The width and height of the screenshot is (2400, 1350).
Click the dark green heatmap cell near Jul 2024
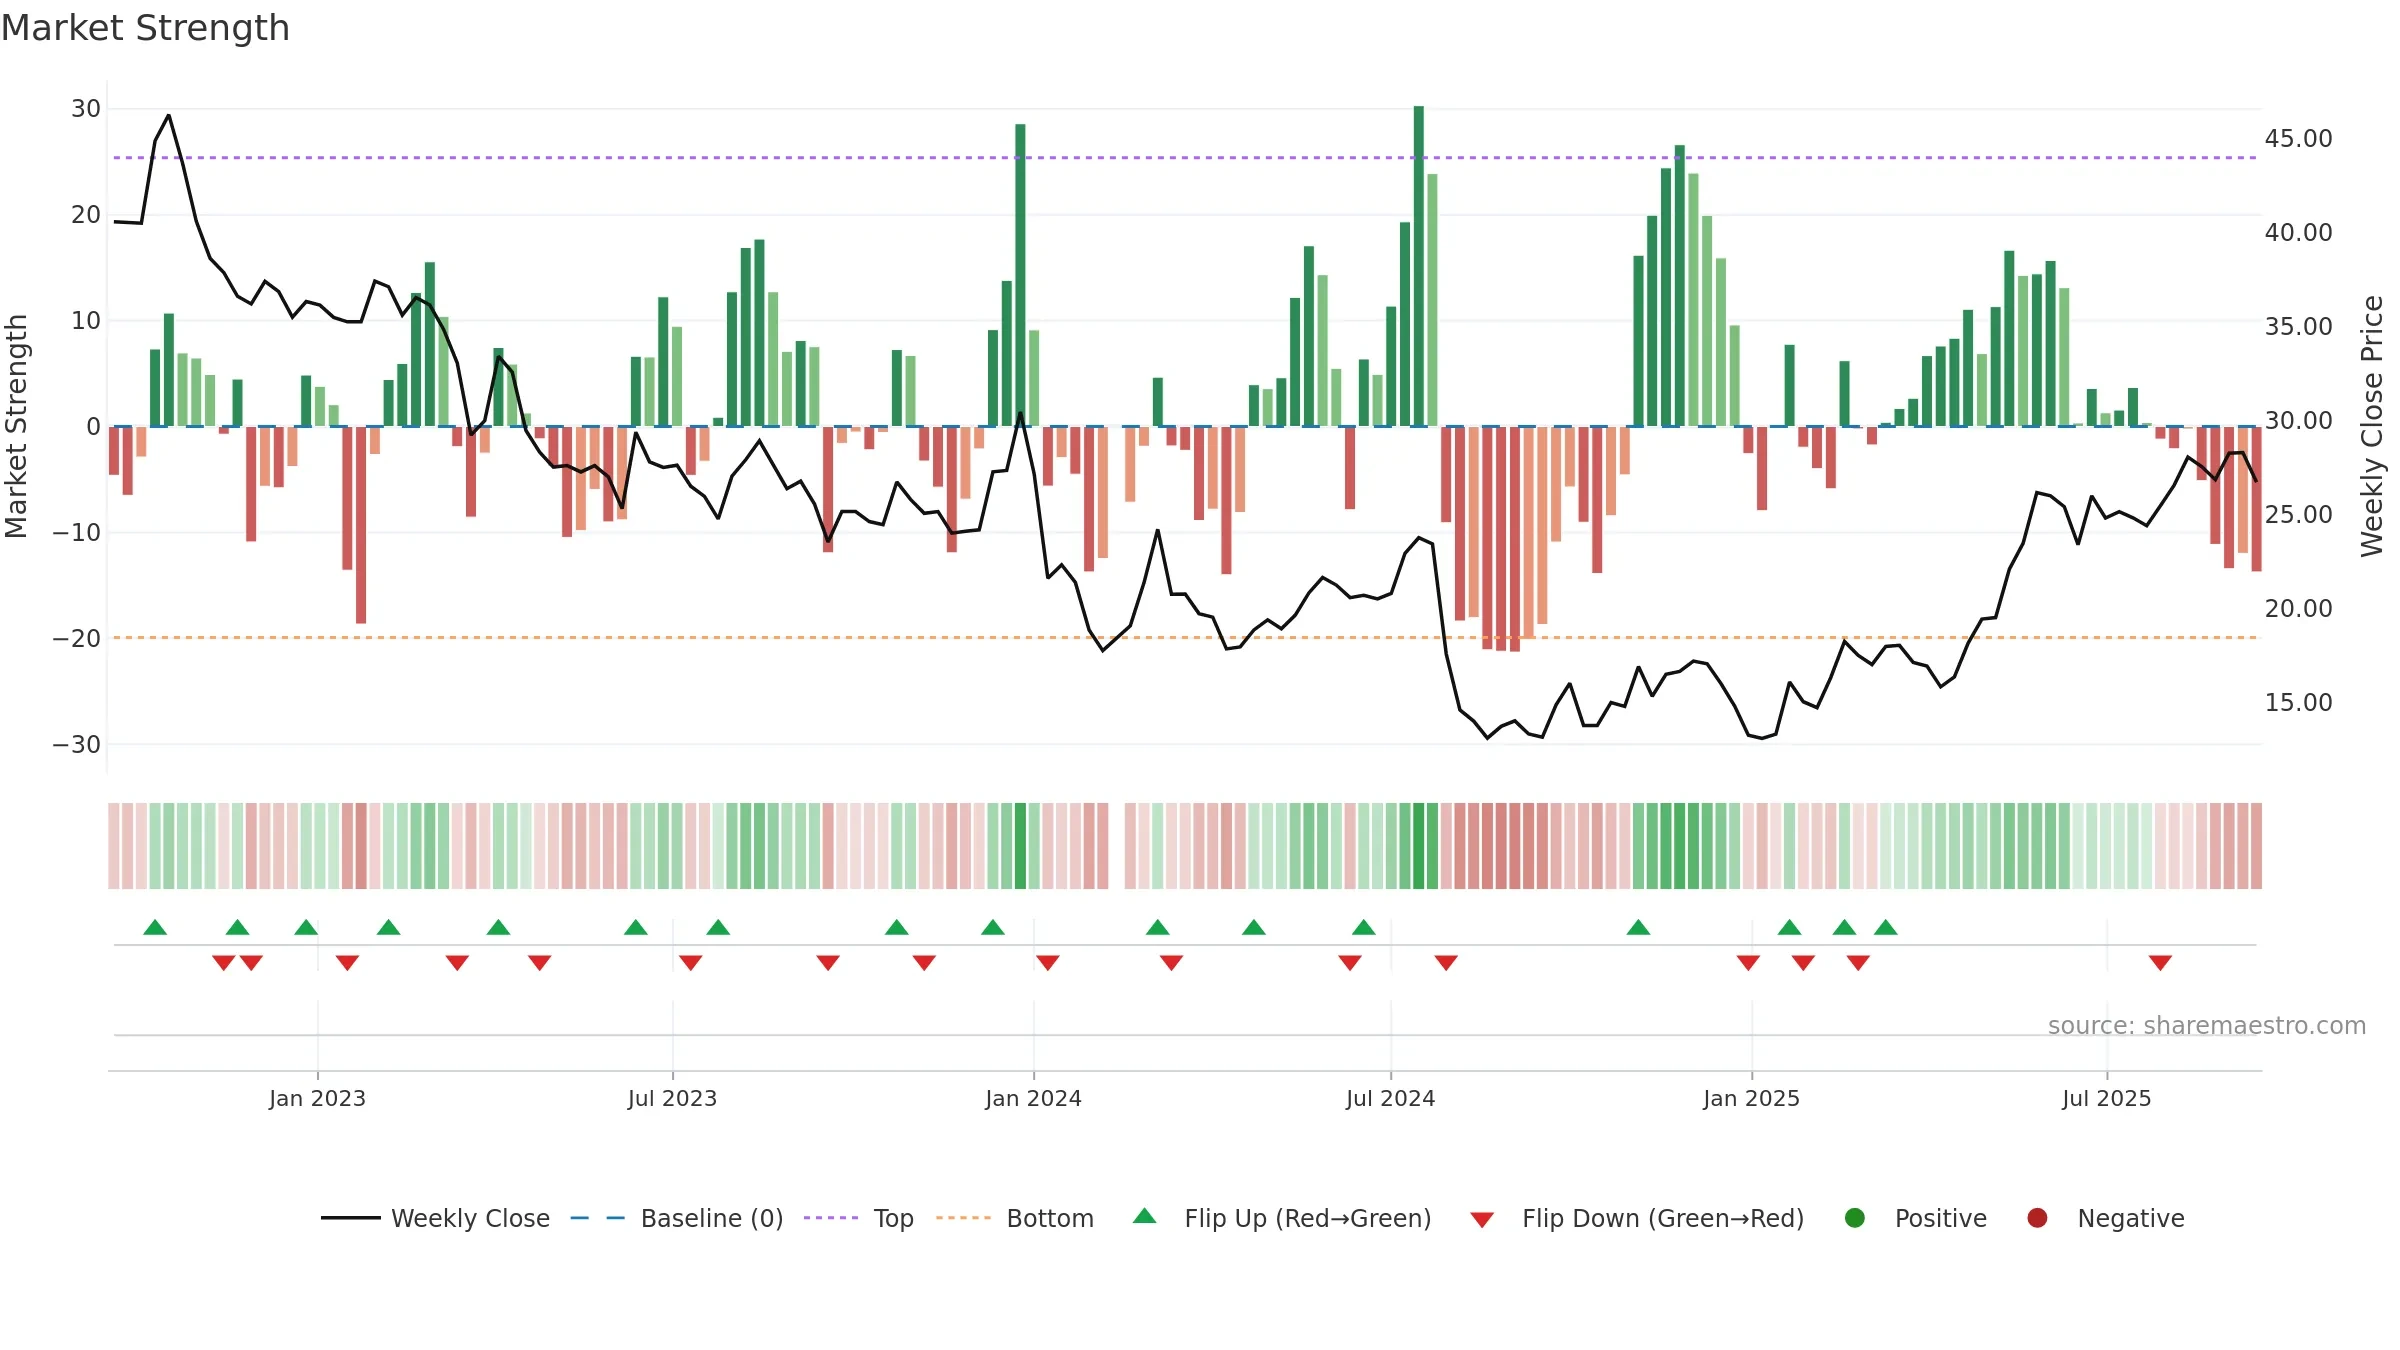pos(1419,845)
